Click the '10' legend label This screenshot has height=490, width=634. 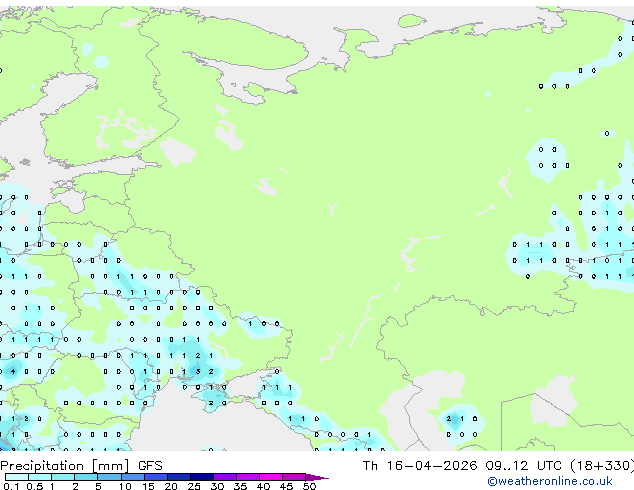[125, 486]
